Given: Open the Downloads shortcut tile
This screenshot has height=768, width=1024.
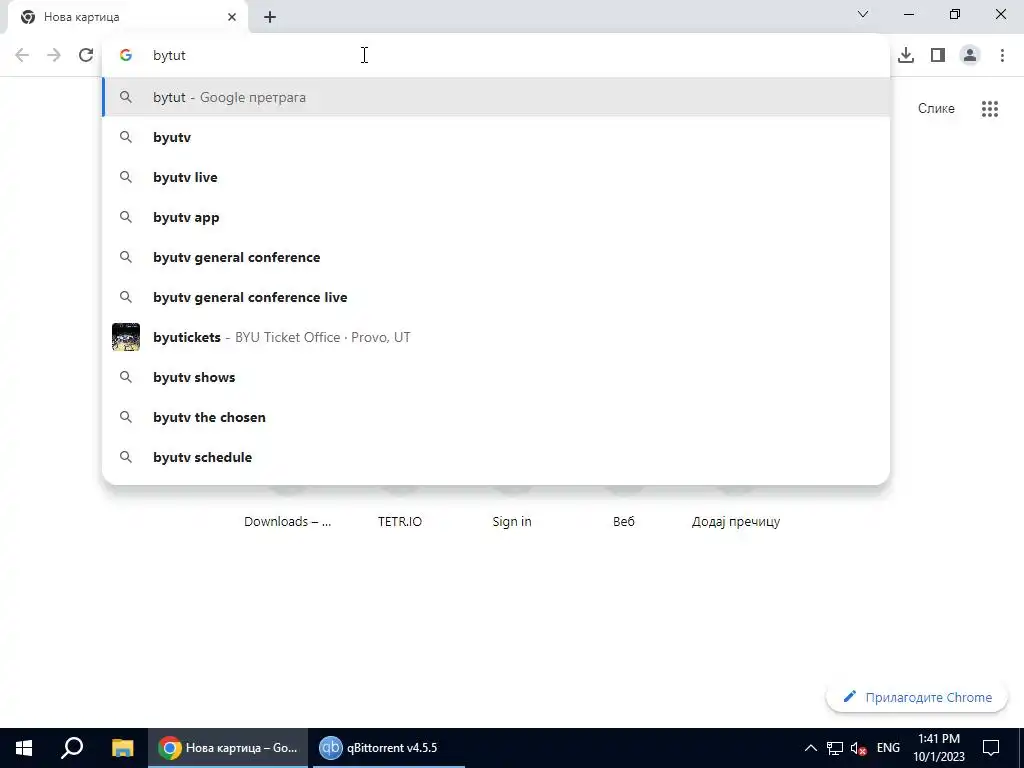Looking at the screenshot, I should [287, 521].
